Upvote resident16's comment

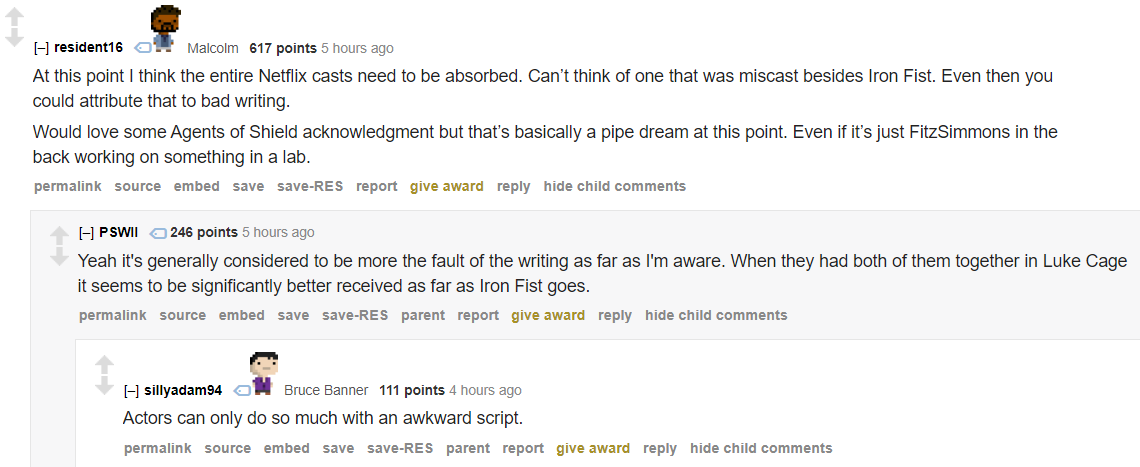pyautogui.click(x=15, y=17)
